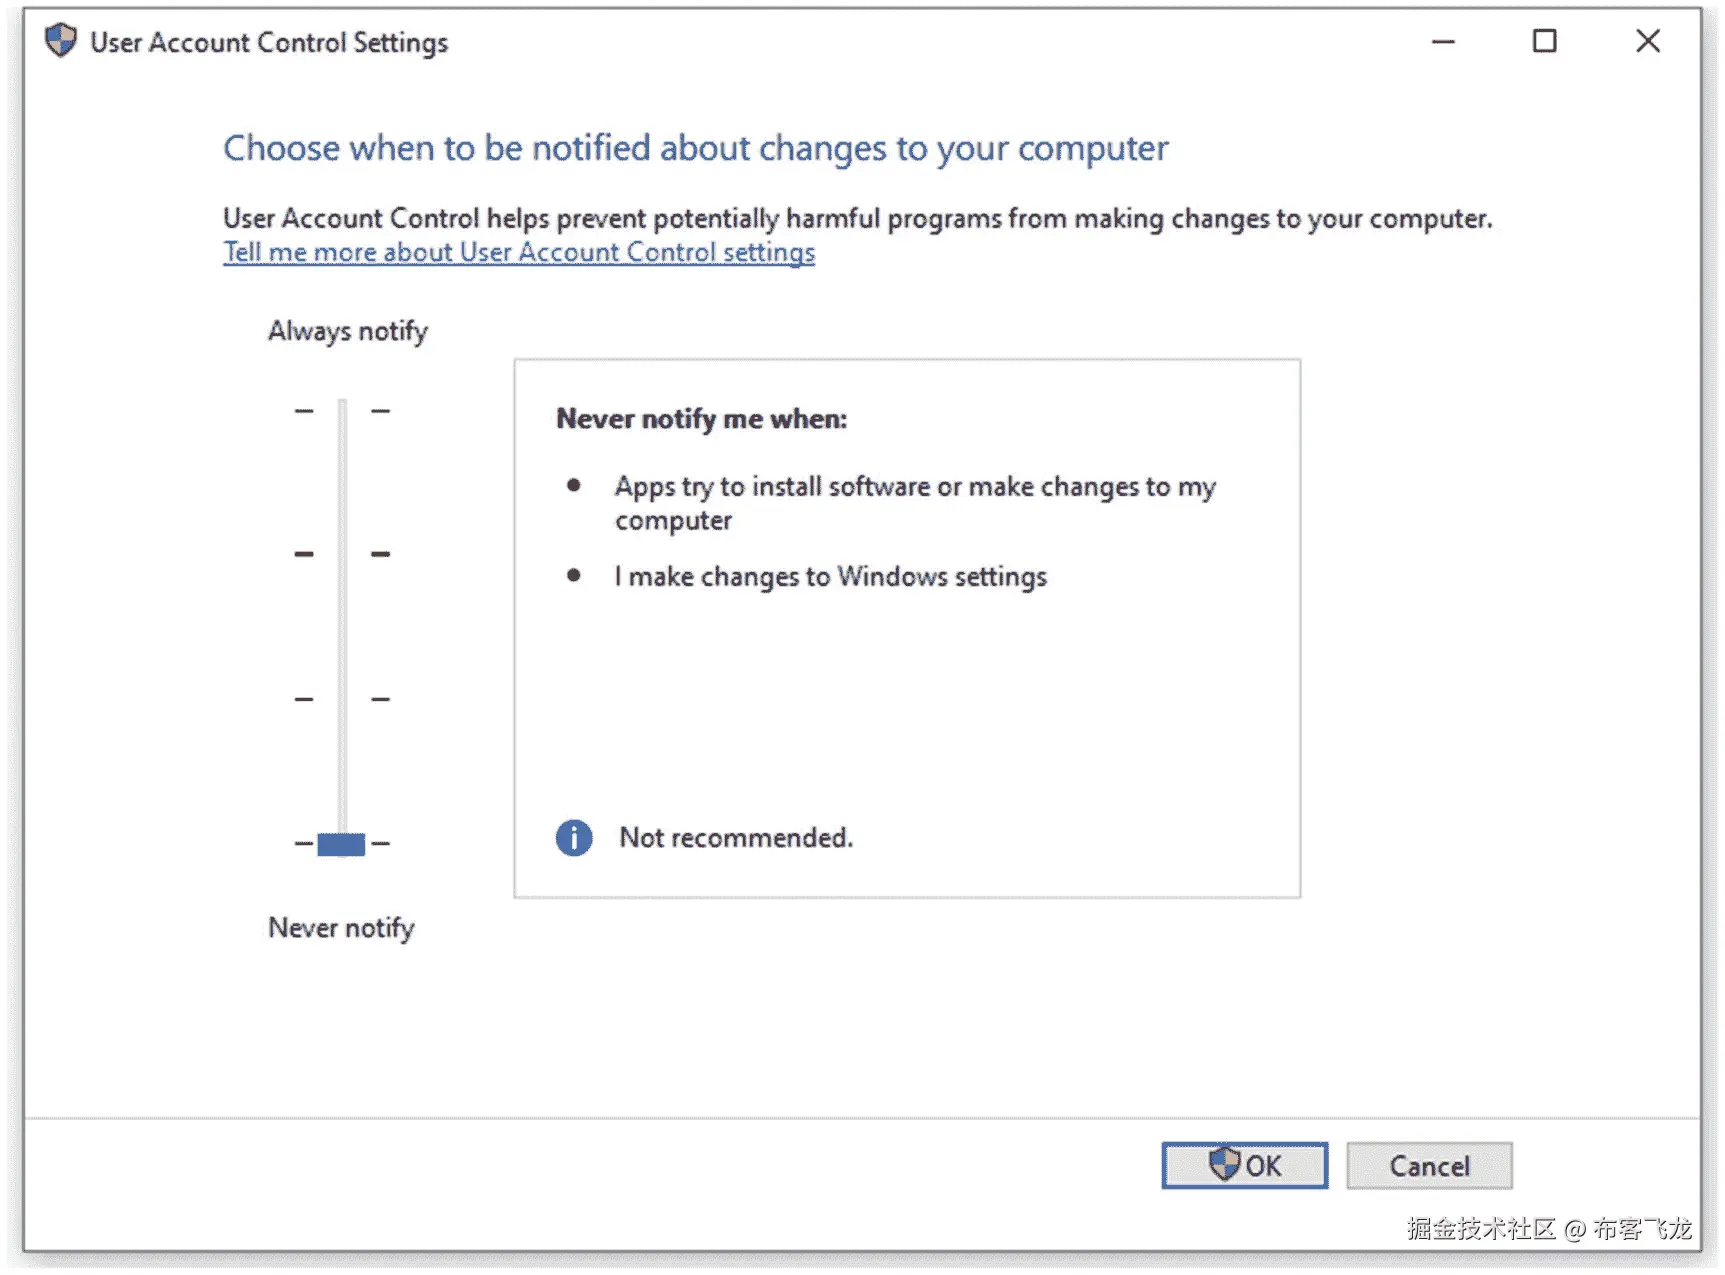Click the Always notify label
Screen dimensions: 1725x1275
coord(348,331)
